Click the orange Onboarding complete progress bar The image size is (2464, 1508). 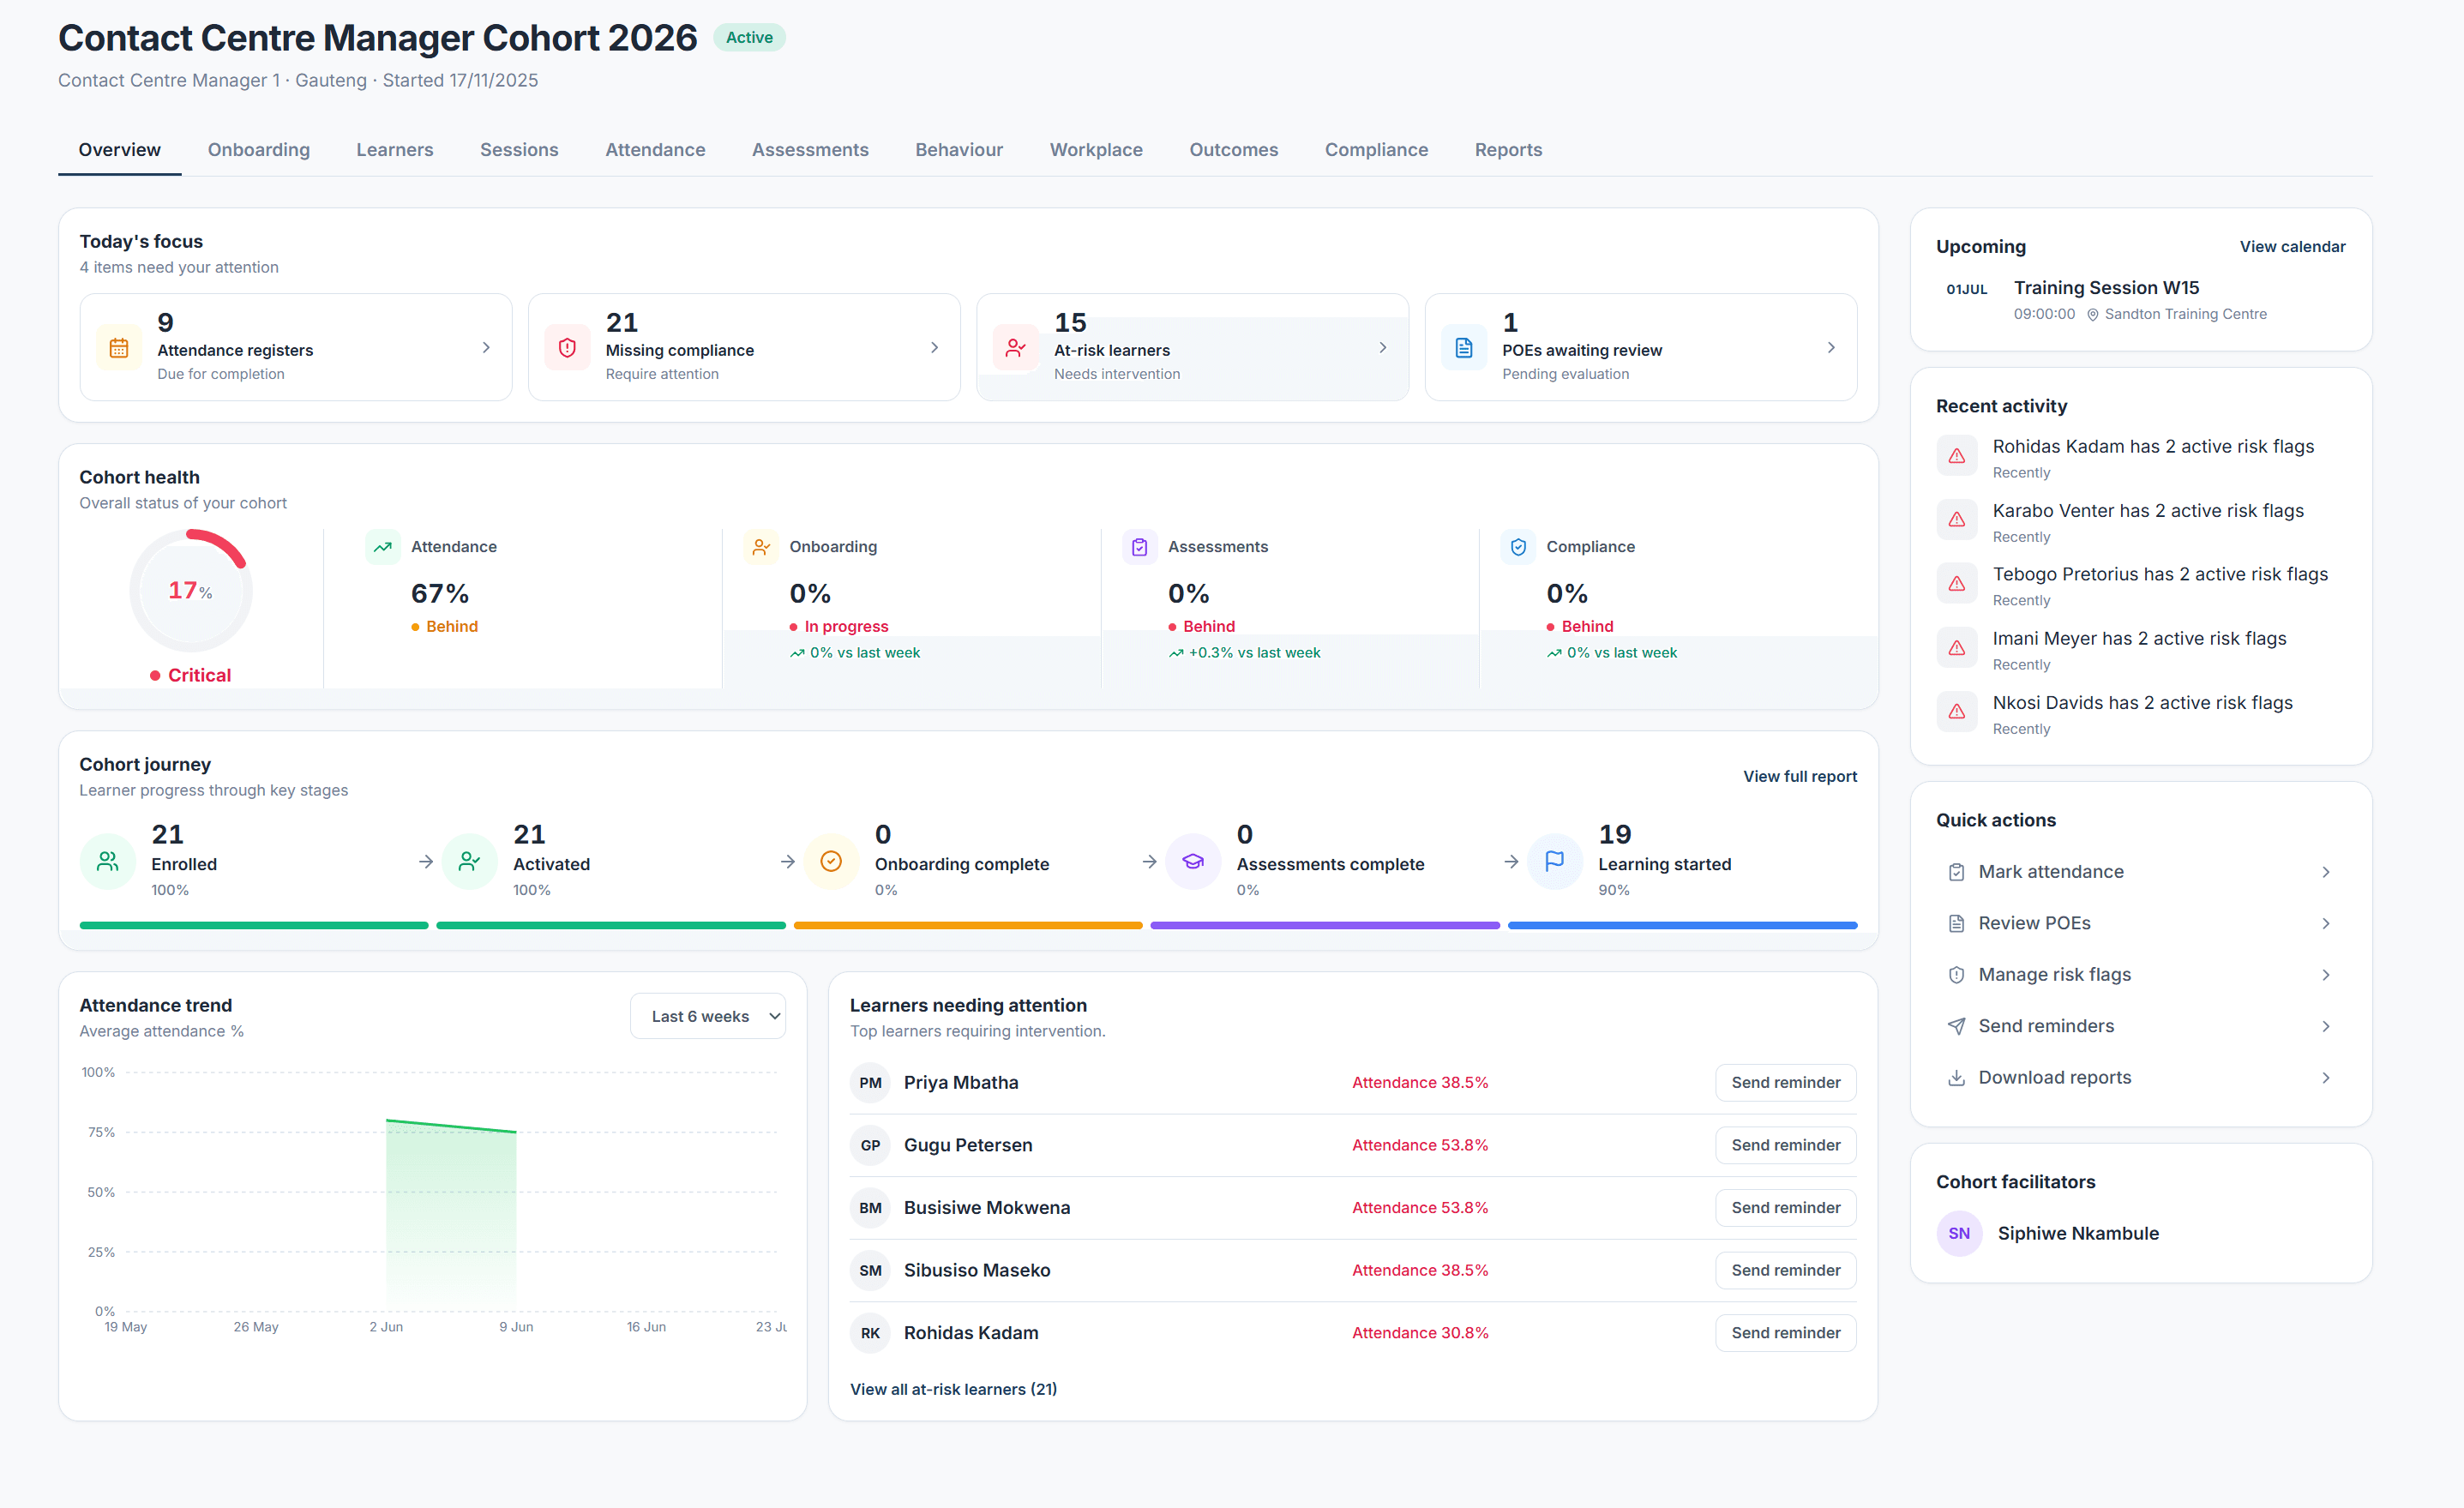(x=968, y=926)
